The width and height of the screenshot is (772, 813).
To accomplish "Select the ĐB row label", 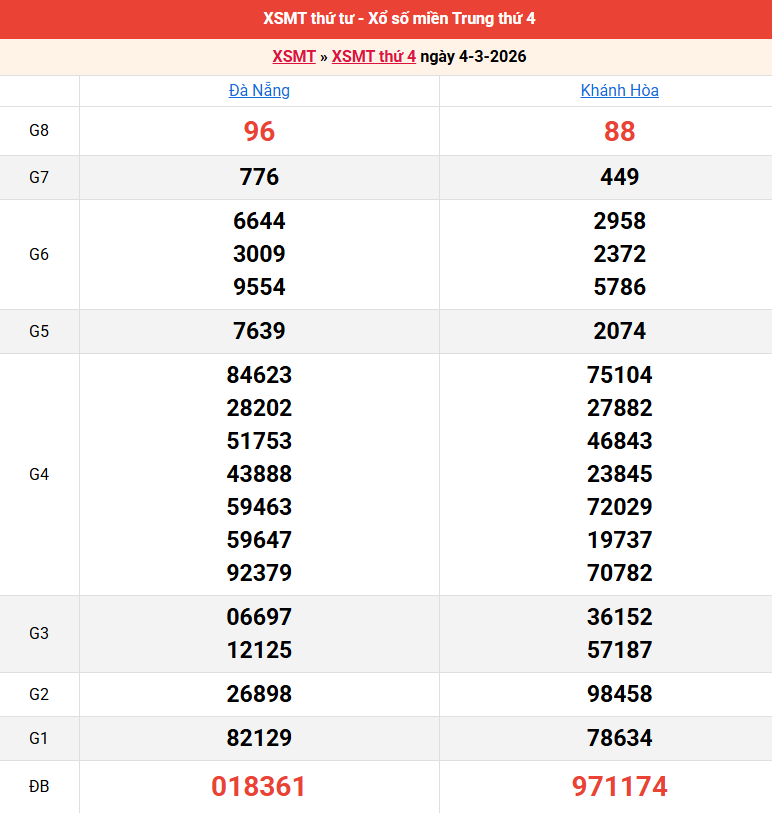I will point(39,787).
